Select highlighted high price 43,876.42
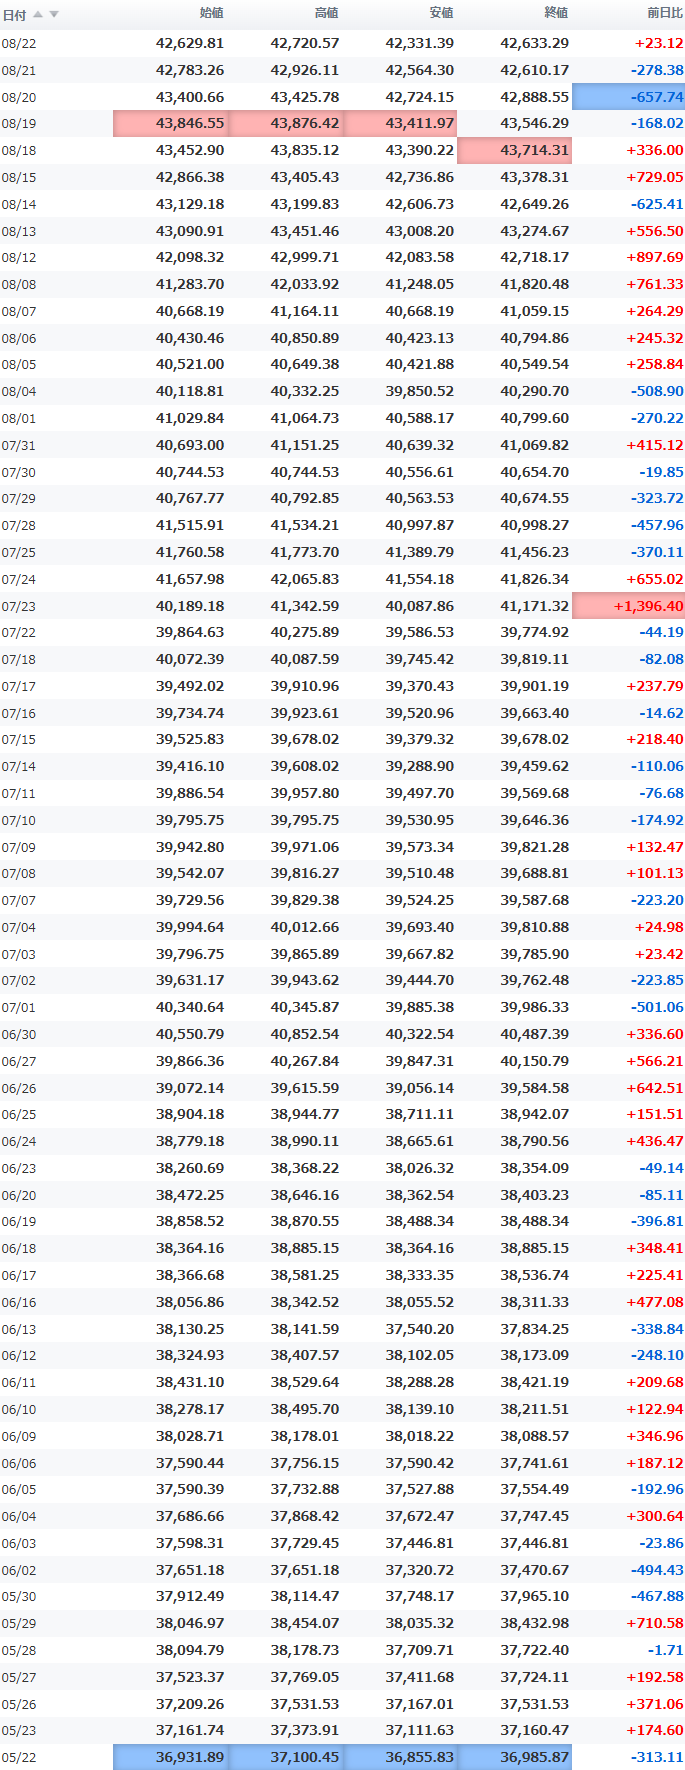Screen dimensions: 685x1770 point(286,123)
